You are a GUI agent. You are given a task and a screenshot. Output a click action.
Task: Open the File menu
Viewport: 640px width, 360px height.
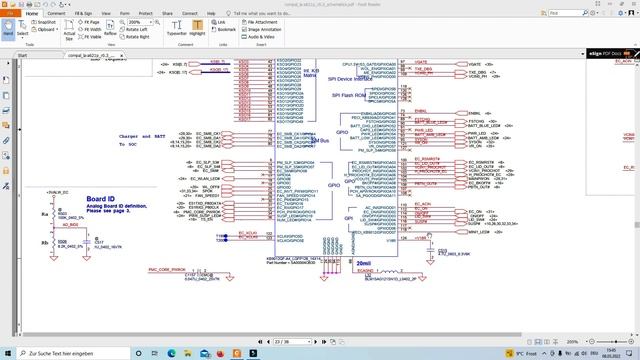[10, 13]
